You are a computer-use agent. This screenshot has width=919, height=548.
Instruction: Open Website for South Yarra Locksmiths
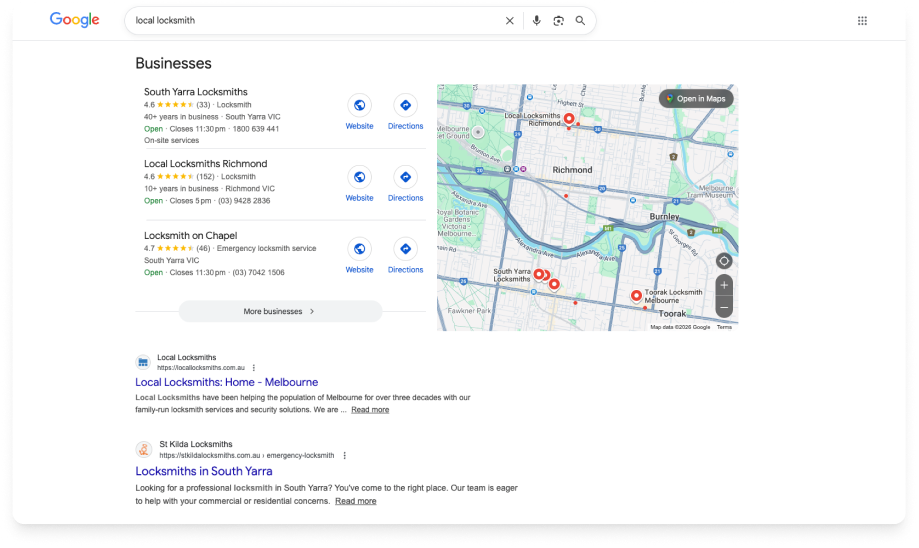359,113
